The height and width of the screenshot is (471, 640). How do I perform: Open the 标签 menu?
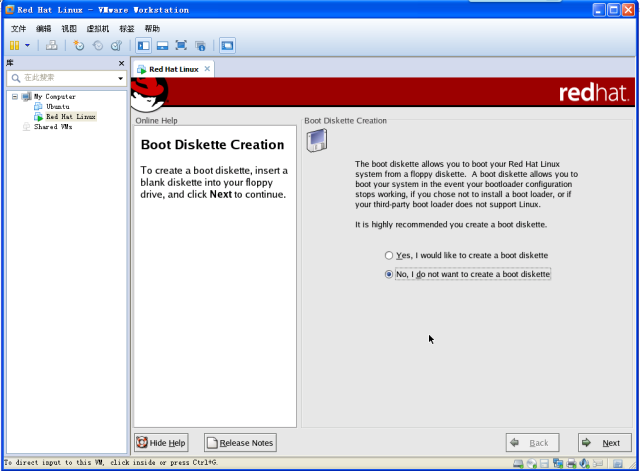pyautogui.click(x=127, y=29)
